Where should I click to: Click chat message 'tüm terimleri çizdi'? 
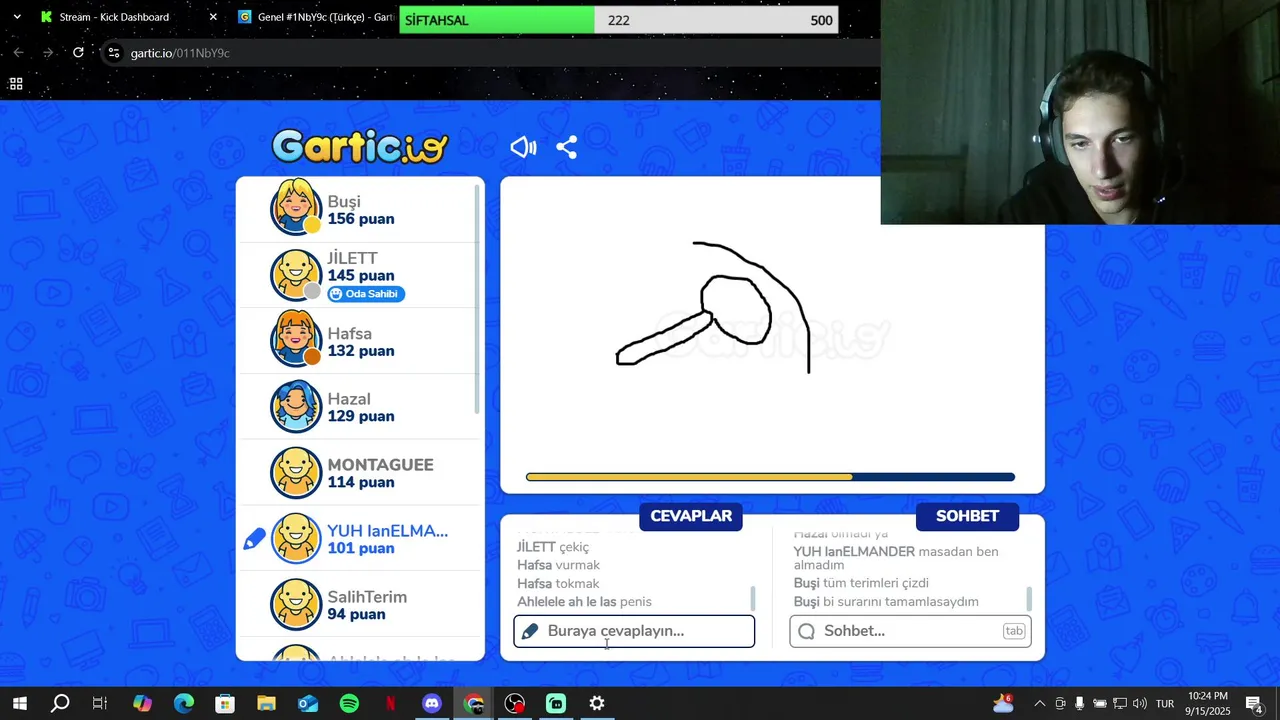[876, 583]
